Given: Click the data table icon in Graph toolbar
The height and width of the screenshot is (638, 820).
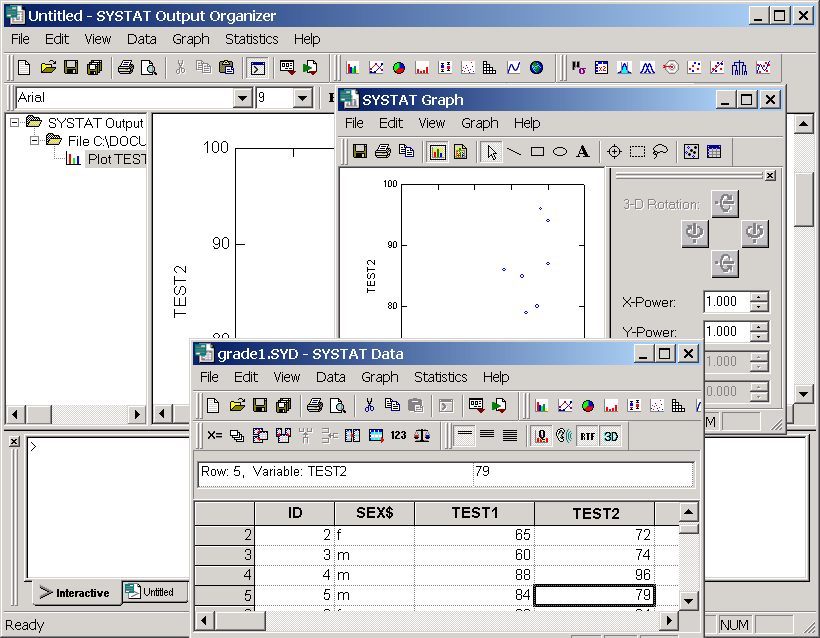Looking at the screenshot, I should [714, 152].
